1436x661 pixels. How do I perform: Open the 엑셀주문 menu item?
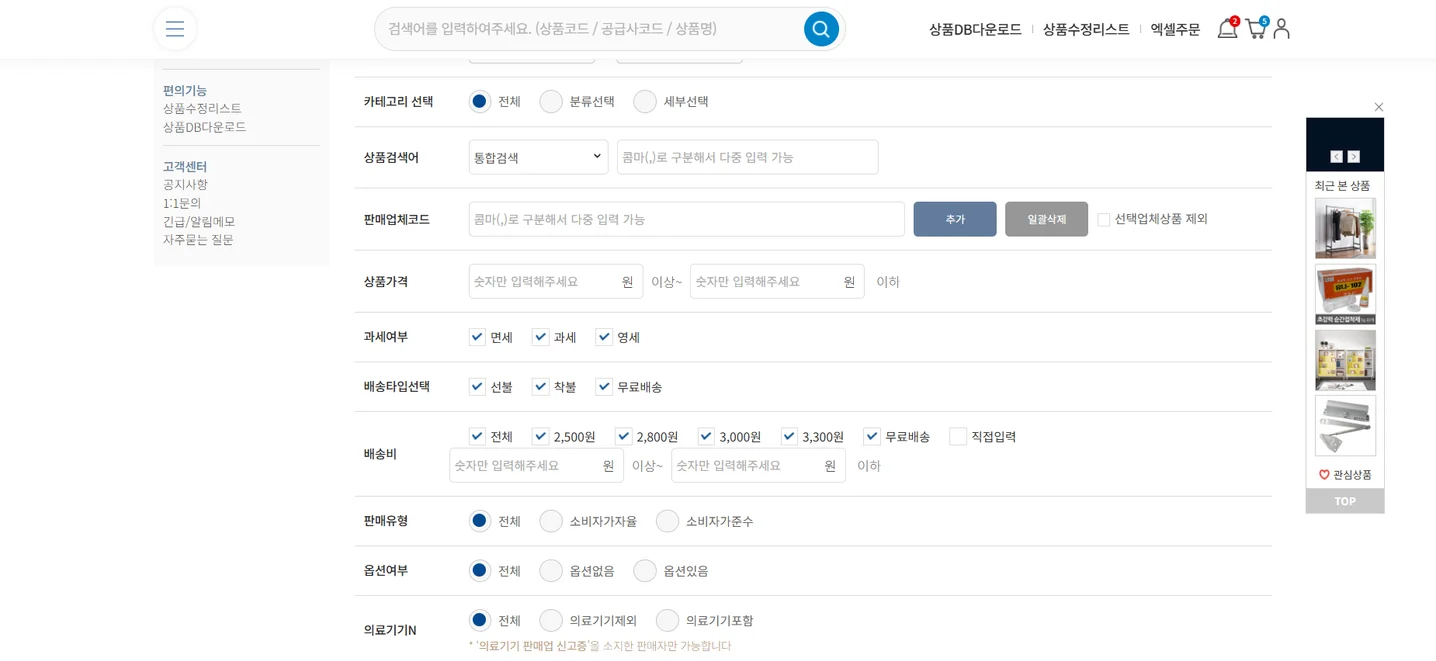click(1175, 30)
